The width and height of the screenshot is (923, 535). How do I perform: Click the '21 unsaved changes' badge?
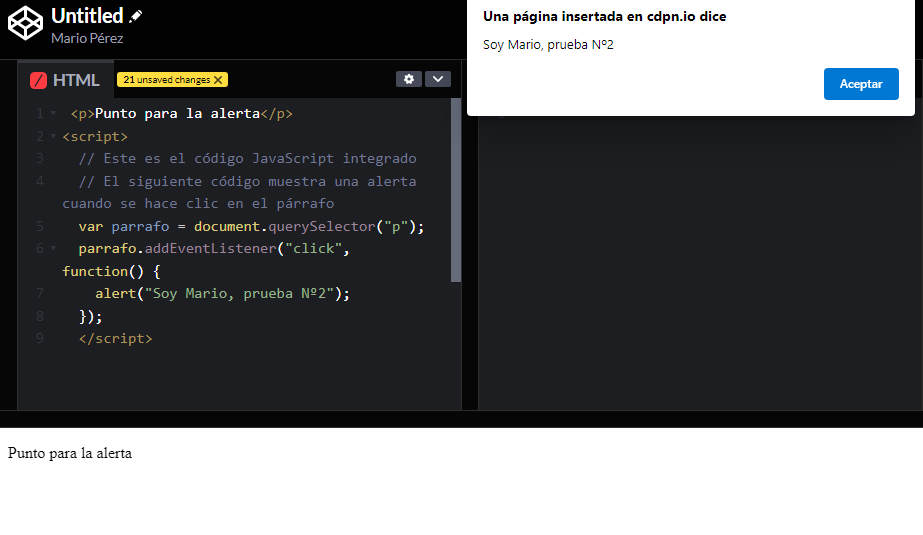172,79
